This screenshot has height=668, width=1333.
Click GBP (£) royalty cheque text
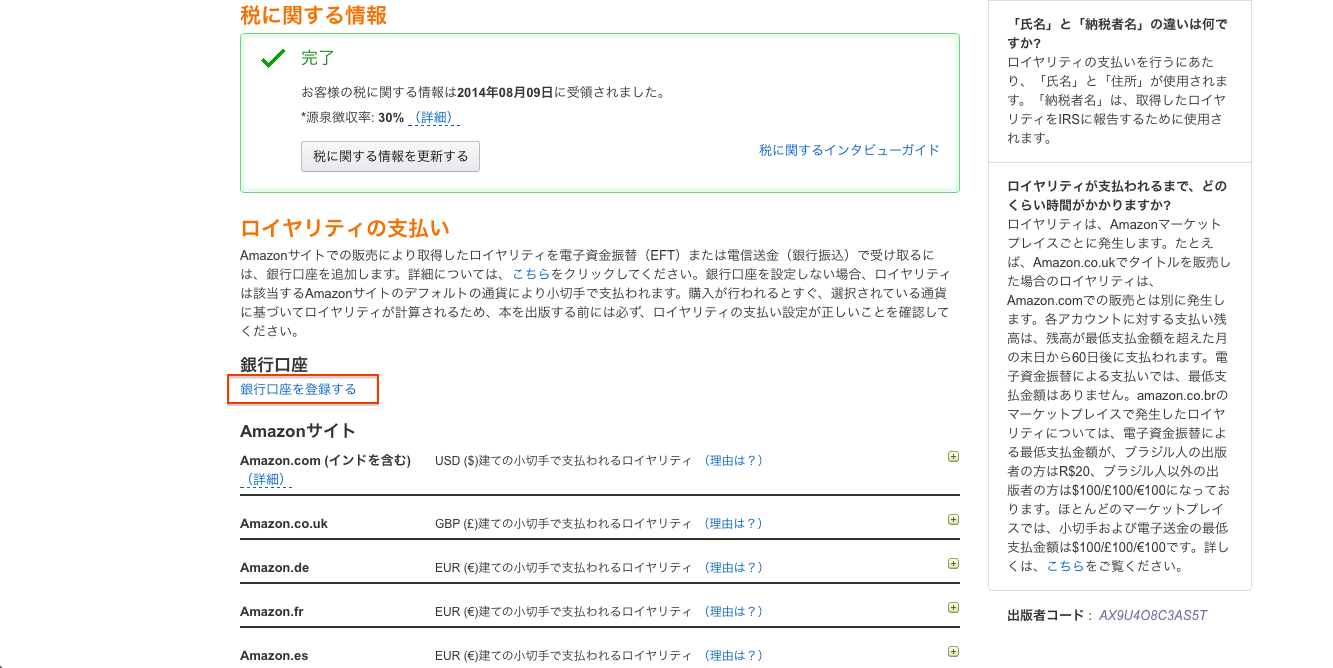tap(563, 523)
